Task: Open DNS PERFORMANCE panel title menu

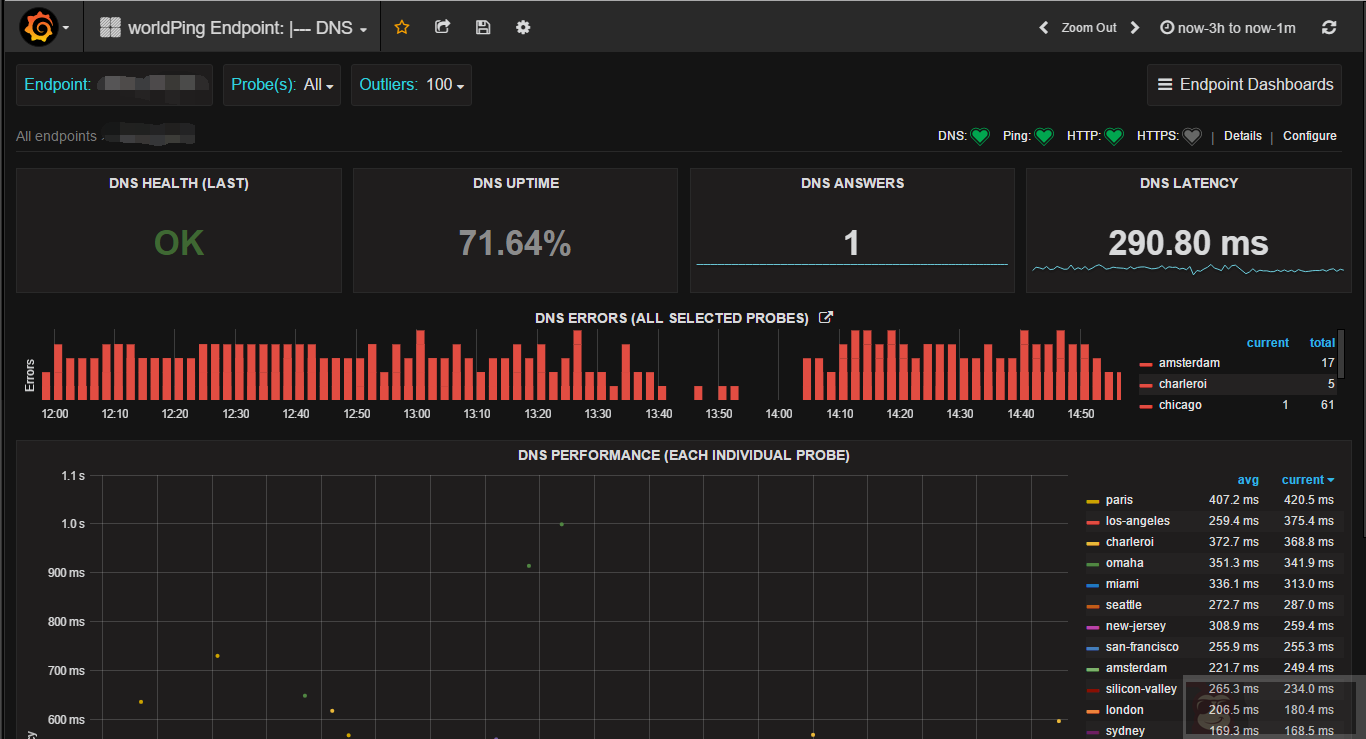Action: (x=684, y=455)
